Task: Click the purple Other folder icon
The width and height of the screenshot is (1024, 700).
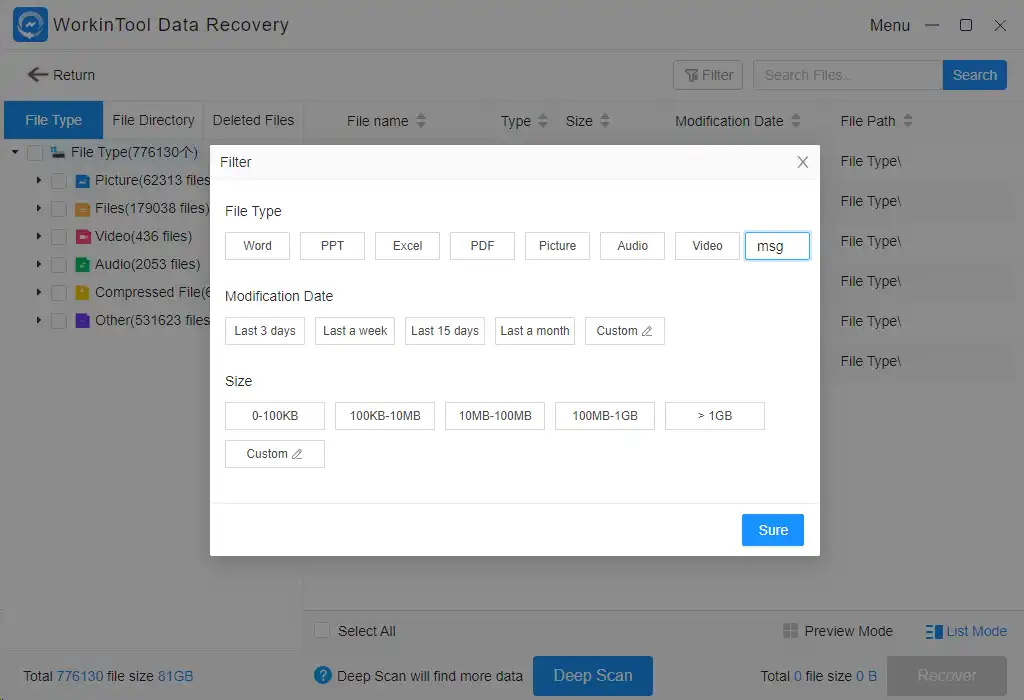Action: (82, 321)
